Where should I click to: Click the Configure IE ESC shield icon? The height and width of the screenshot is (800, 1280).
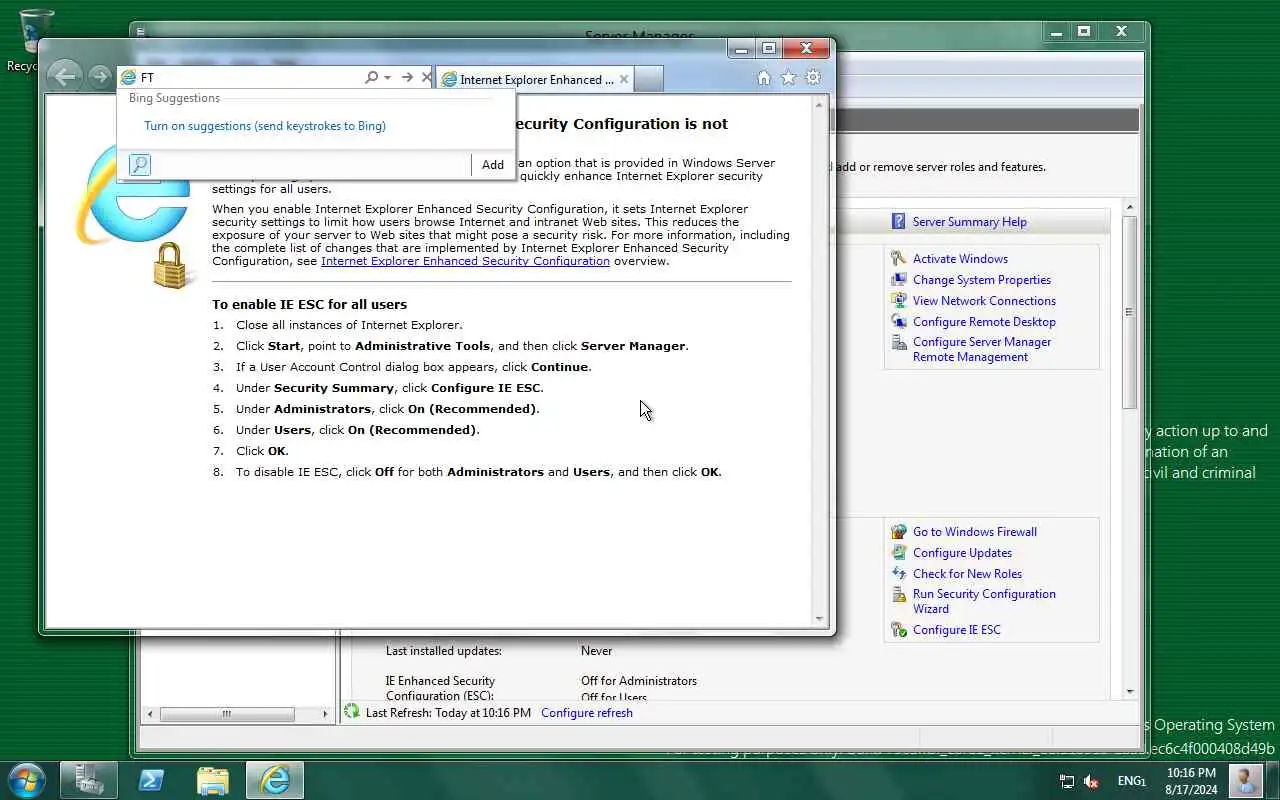[898, 630]
